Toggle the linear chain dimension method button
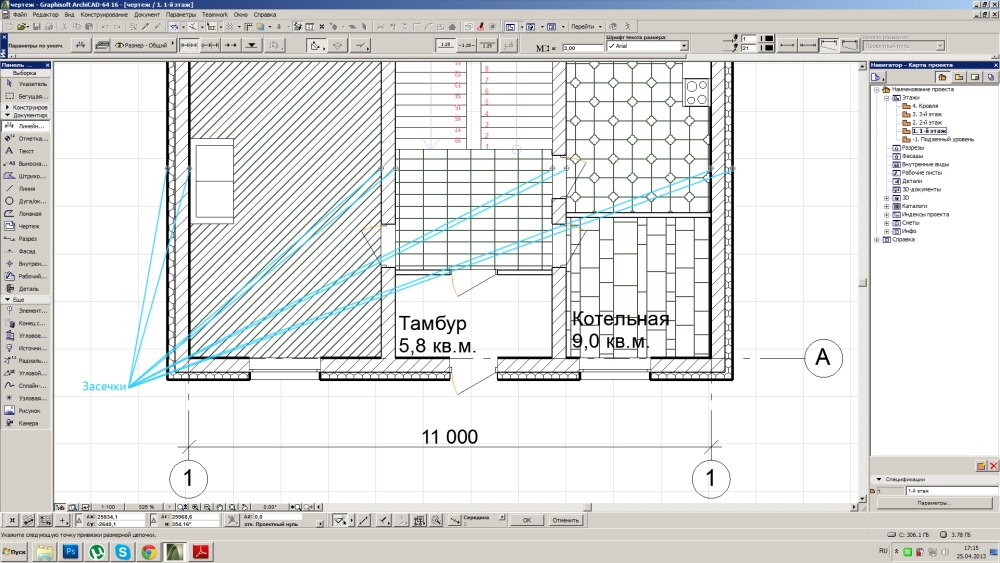The image size is (1000, 563). coord(189,45)
